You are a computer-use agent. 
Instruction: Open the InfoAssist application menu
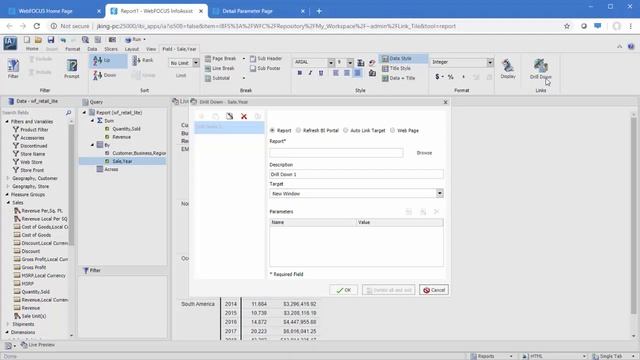[x=10, y=42]
